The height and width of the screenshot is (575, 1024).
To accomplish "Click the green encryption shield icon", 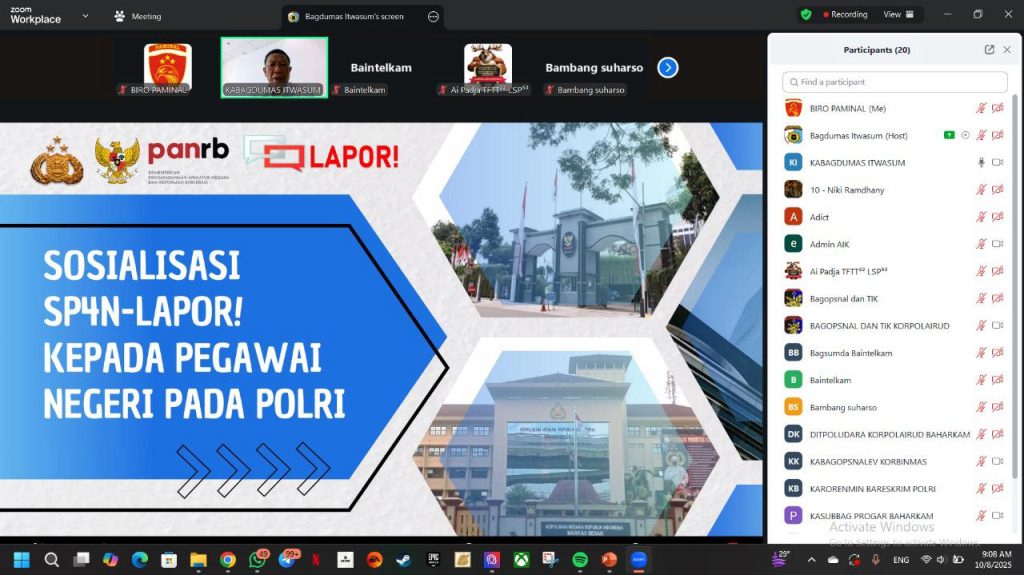I will coord(806,15).
